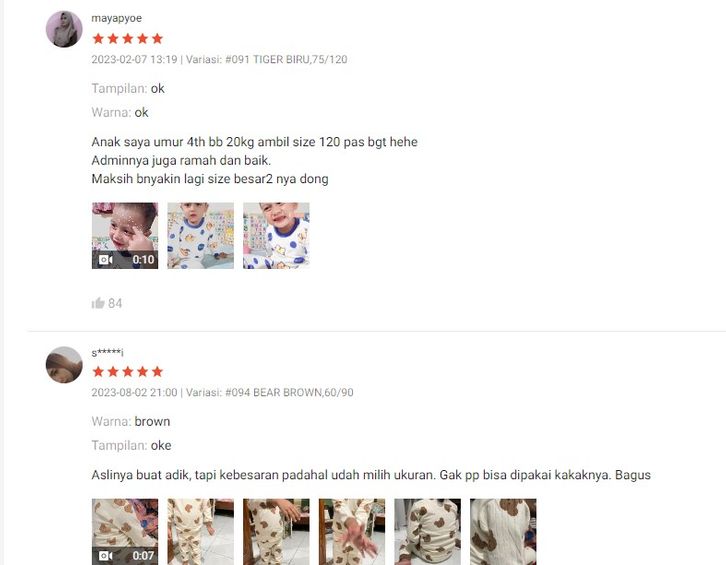Click the five-star rating under mayapyoe

128,38
